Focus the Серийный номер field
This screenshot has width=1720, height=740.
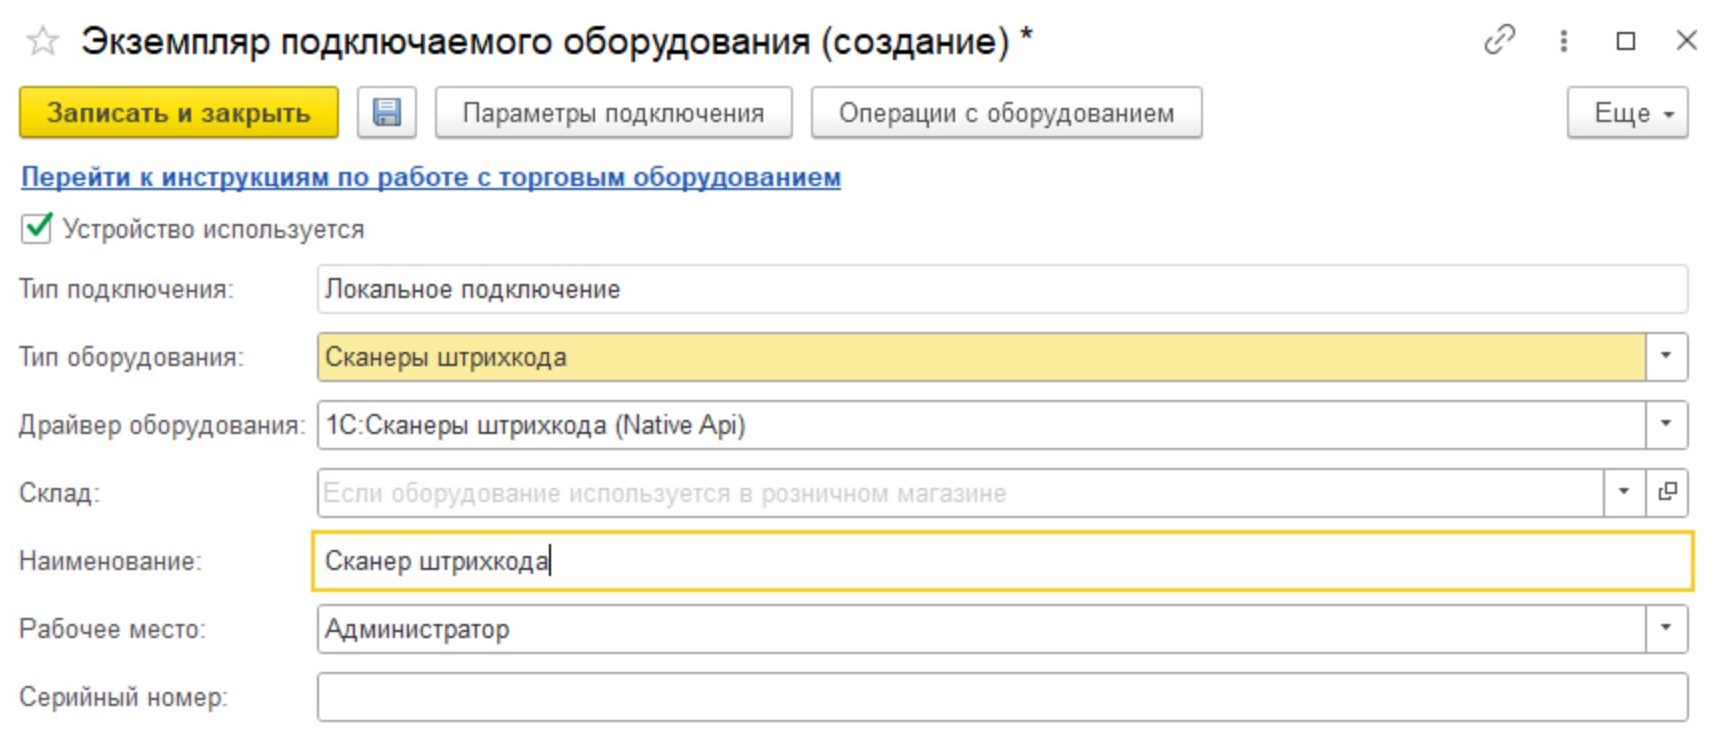coord(1002,697)
